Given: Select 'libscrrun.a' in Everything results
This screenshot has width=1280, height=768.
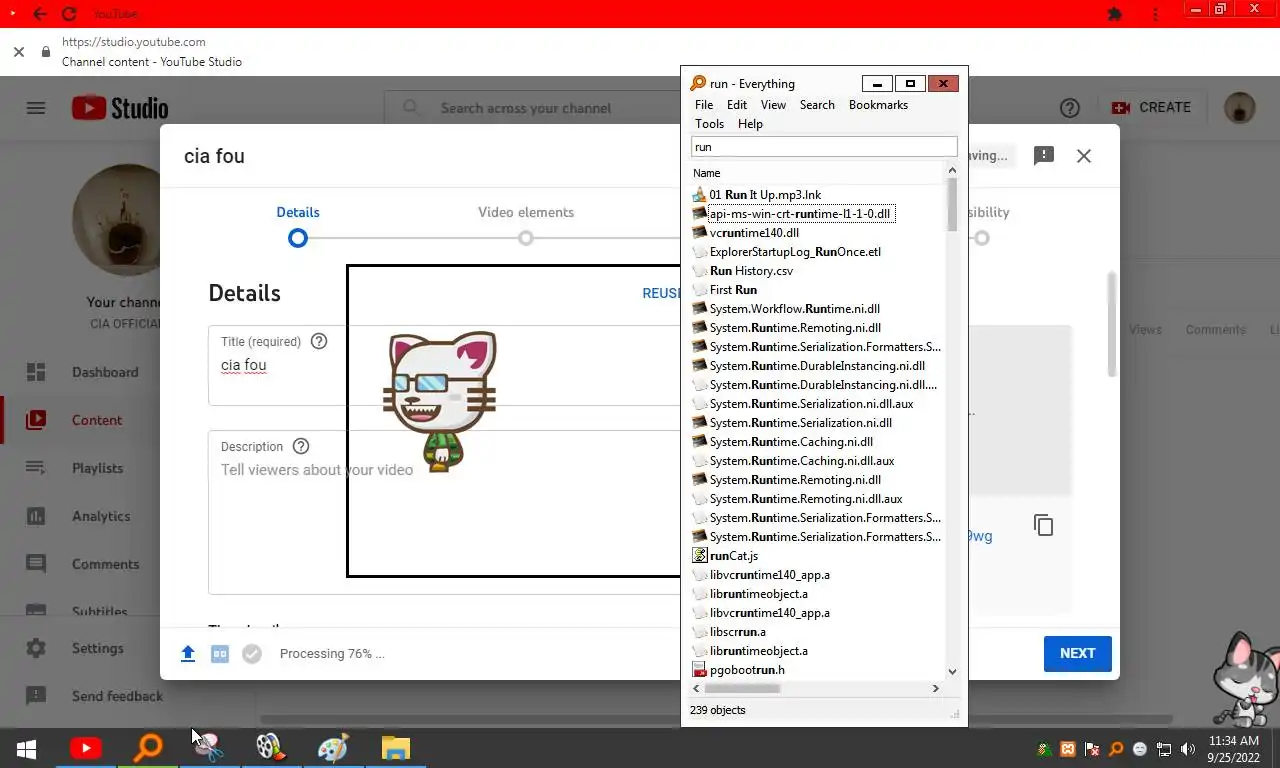Looking at the screenshot, I should click(737, 632).
